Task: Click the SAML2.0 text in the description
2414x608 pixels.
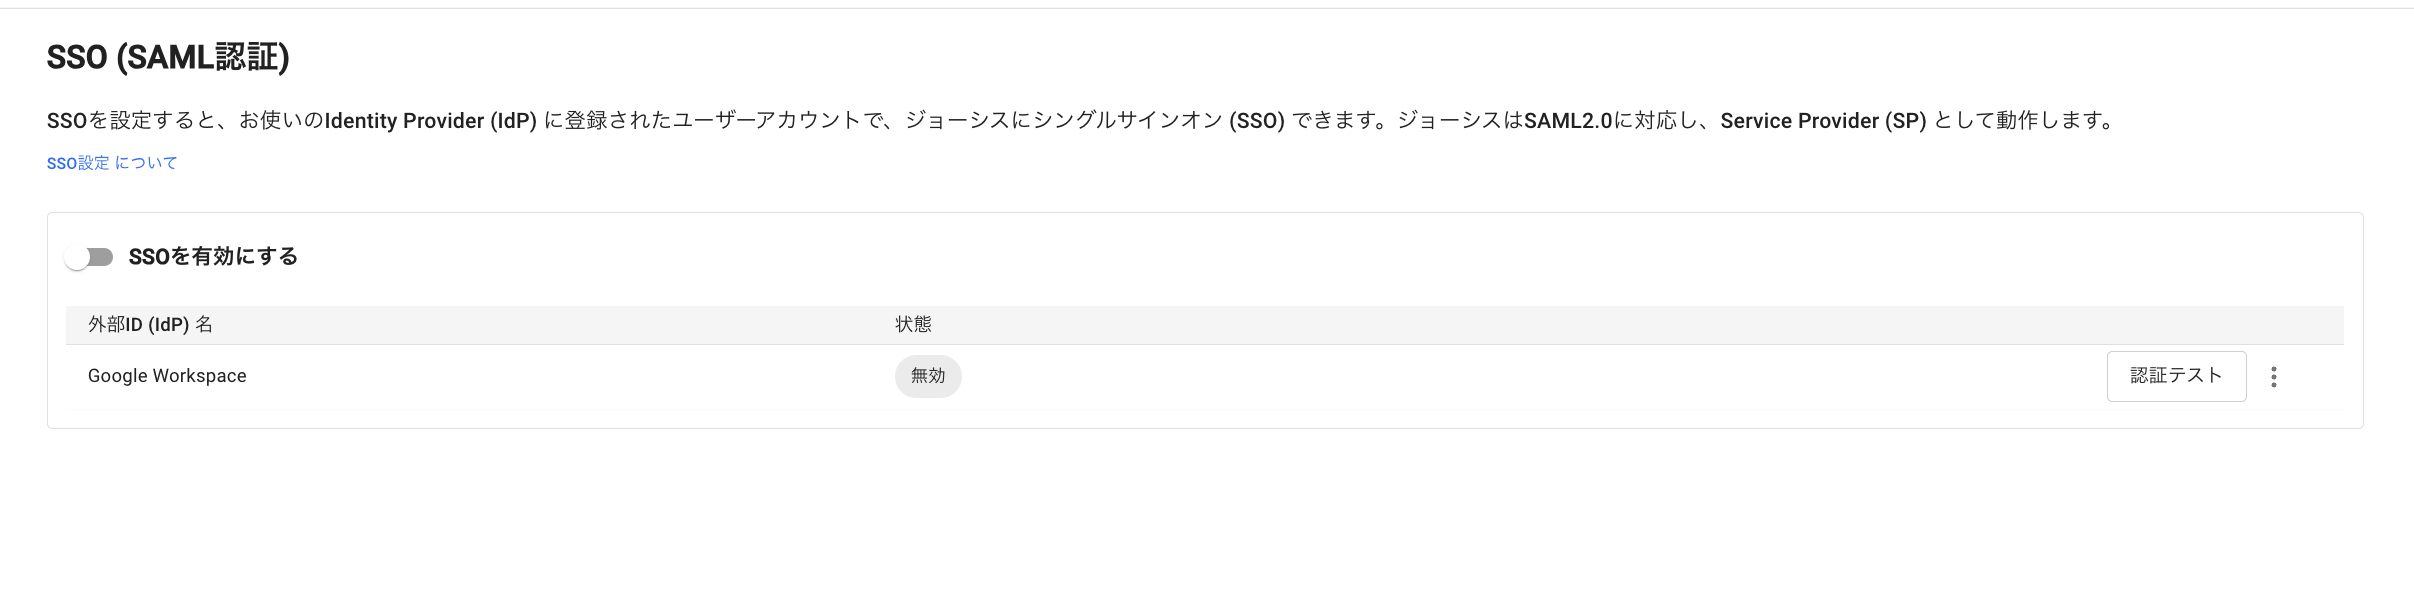Action: coord(1568,121)
